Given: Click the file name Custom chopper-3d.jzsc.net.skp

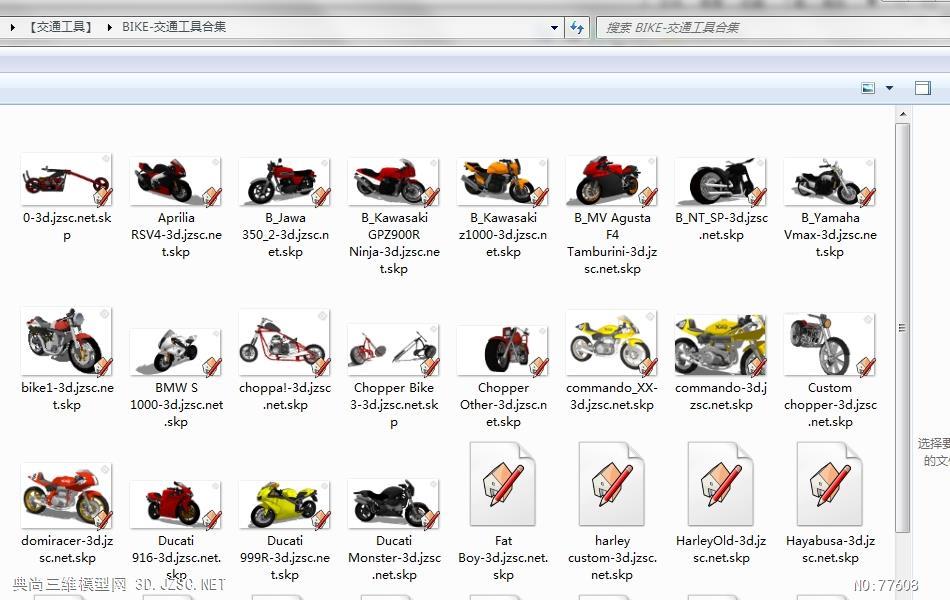Looking at the screenshot, I should pyautogui.click(x=830, y=404).
